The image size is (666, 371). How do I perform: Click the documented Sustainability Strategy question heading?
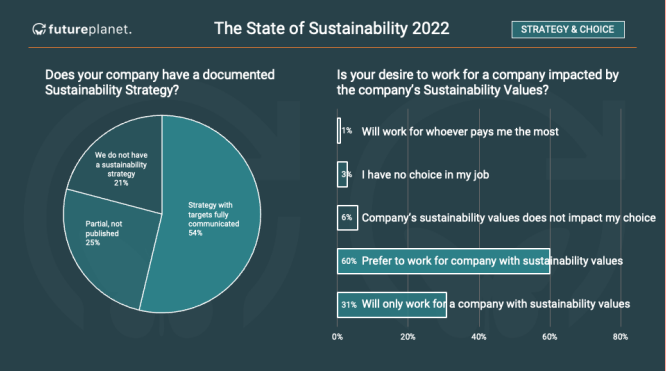pyautogui.click(x=160, y=82)
